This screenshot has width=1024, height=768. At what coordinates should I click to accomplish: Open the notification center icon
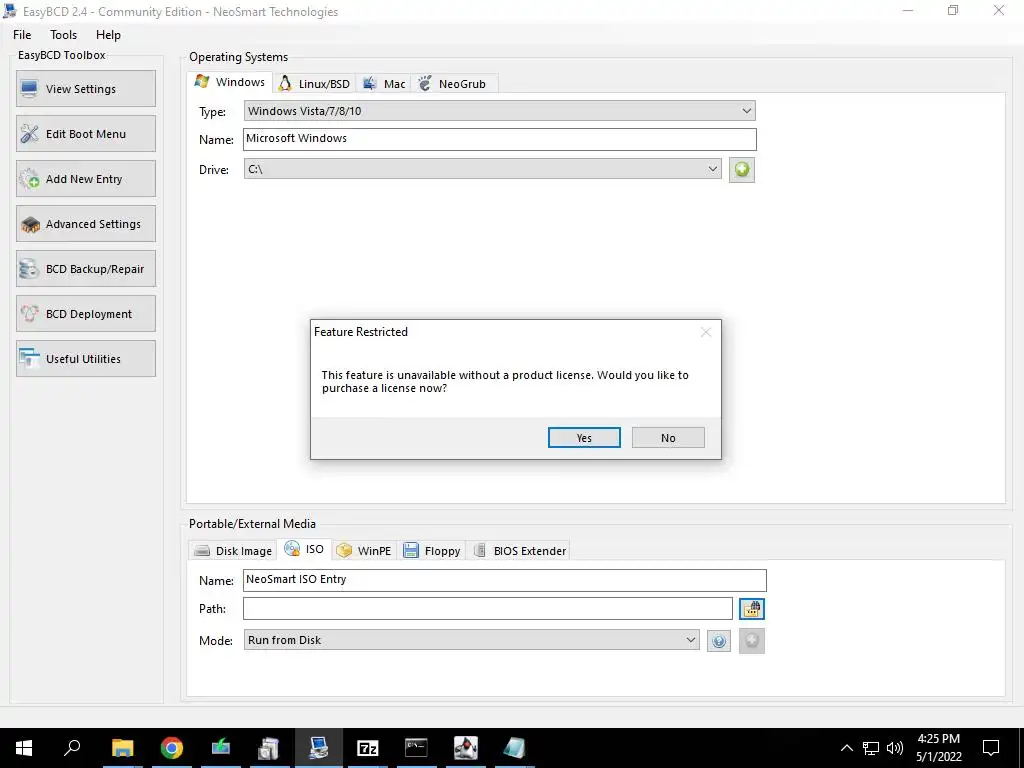click(x=991, y=748)
